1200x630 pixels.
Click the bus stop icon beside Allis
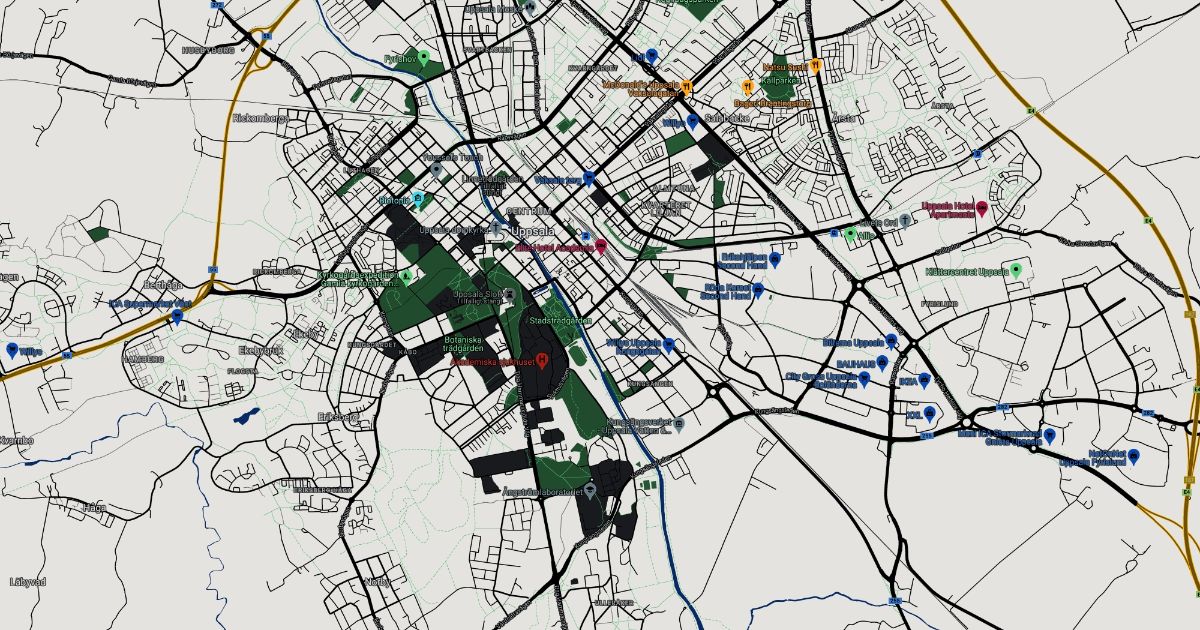835,231
